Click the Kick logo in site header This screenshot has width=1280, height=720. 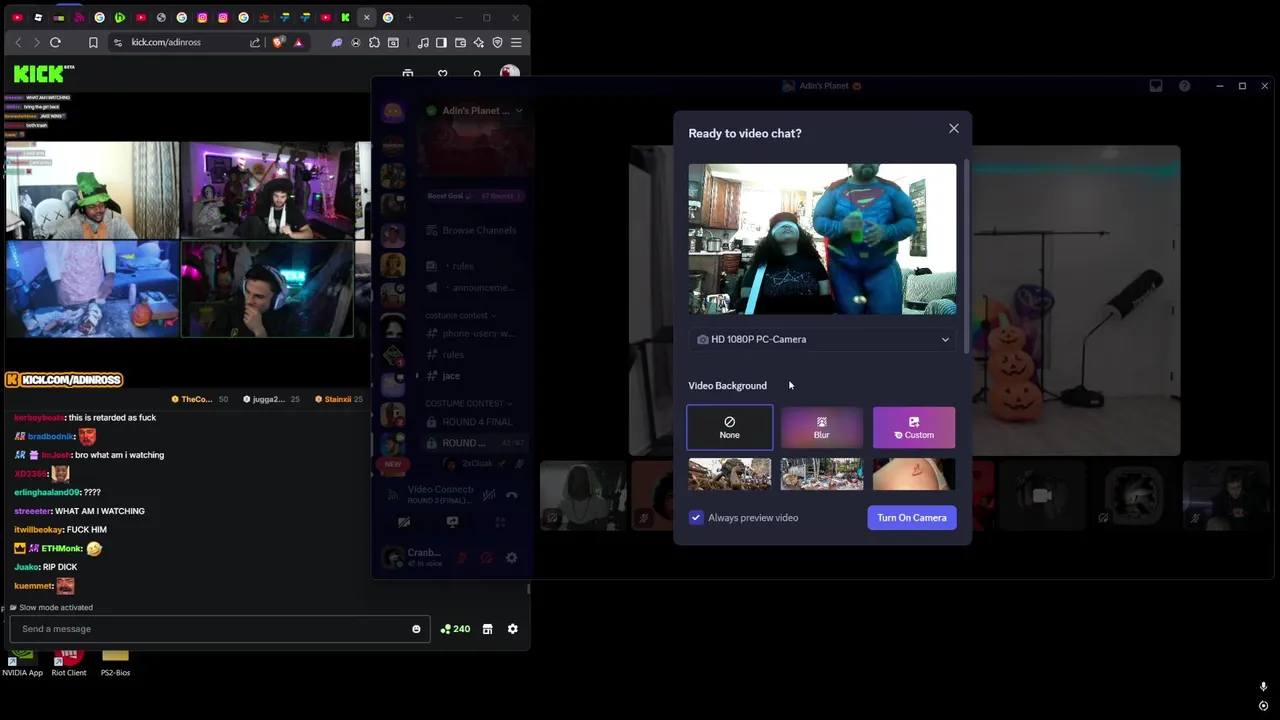click(x=43, y=73)
